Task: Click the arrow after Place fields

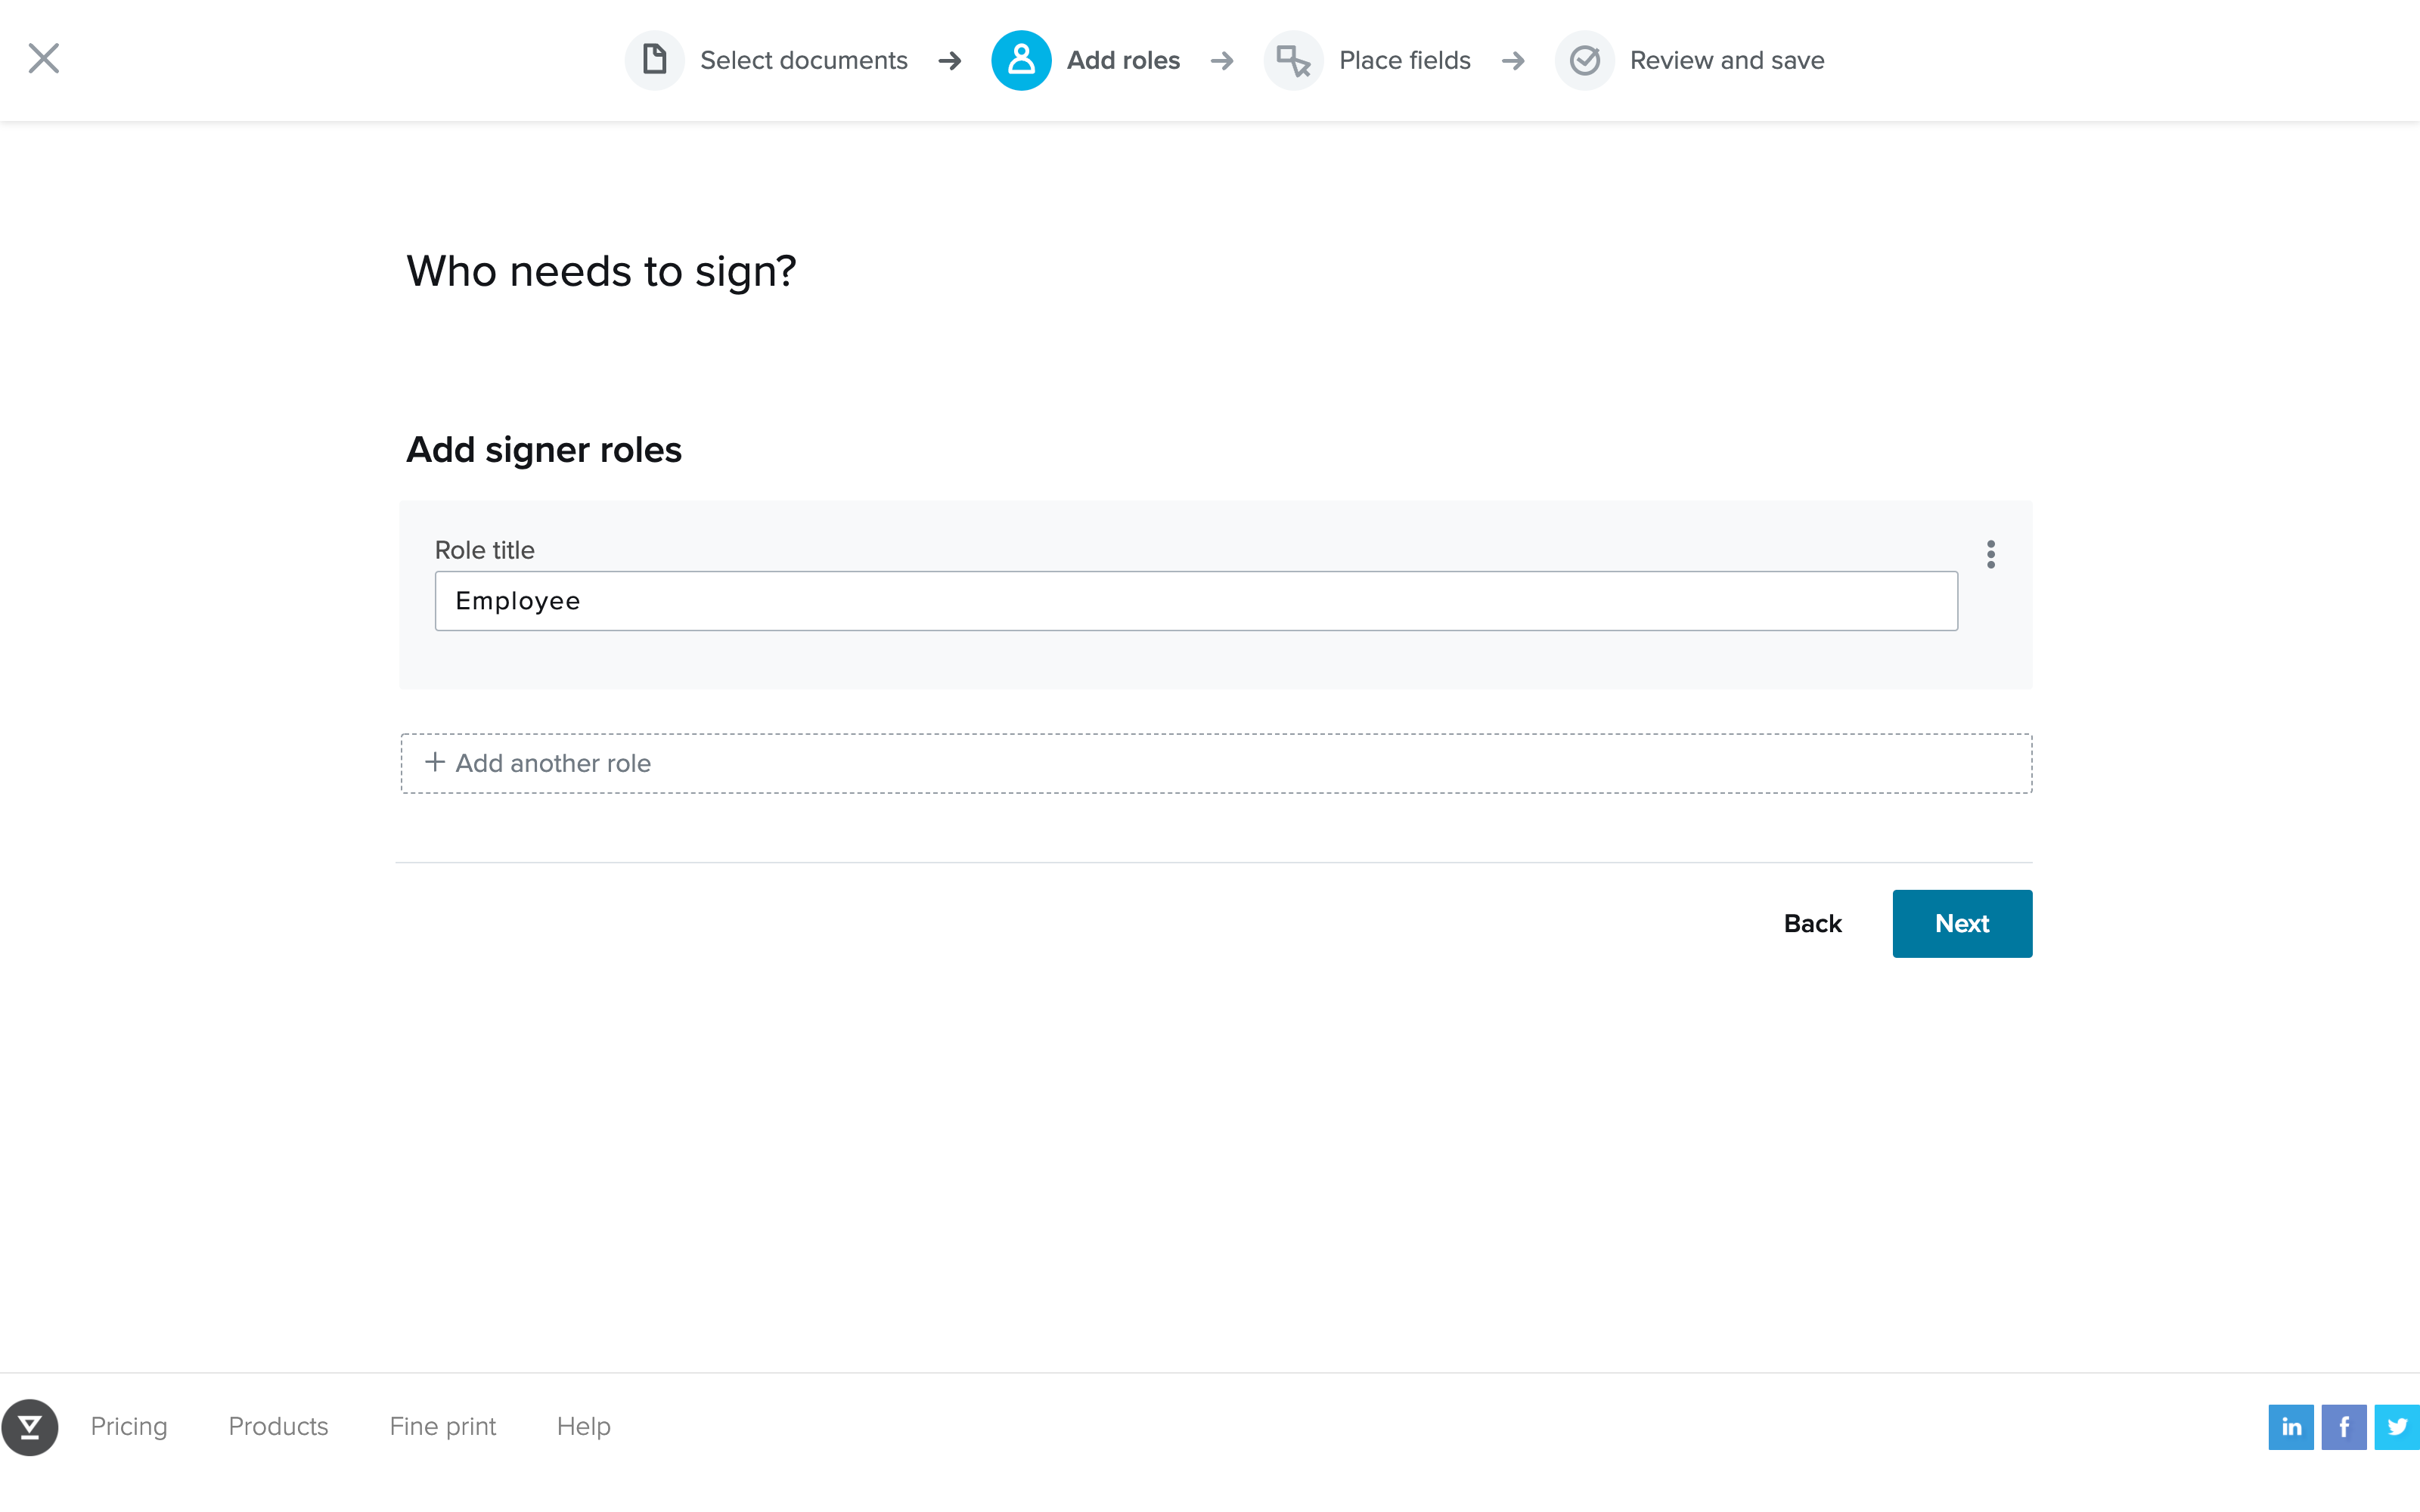Action: (x=1513, y=61)
